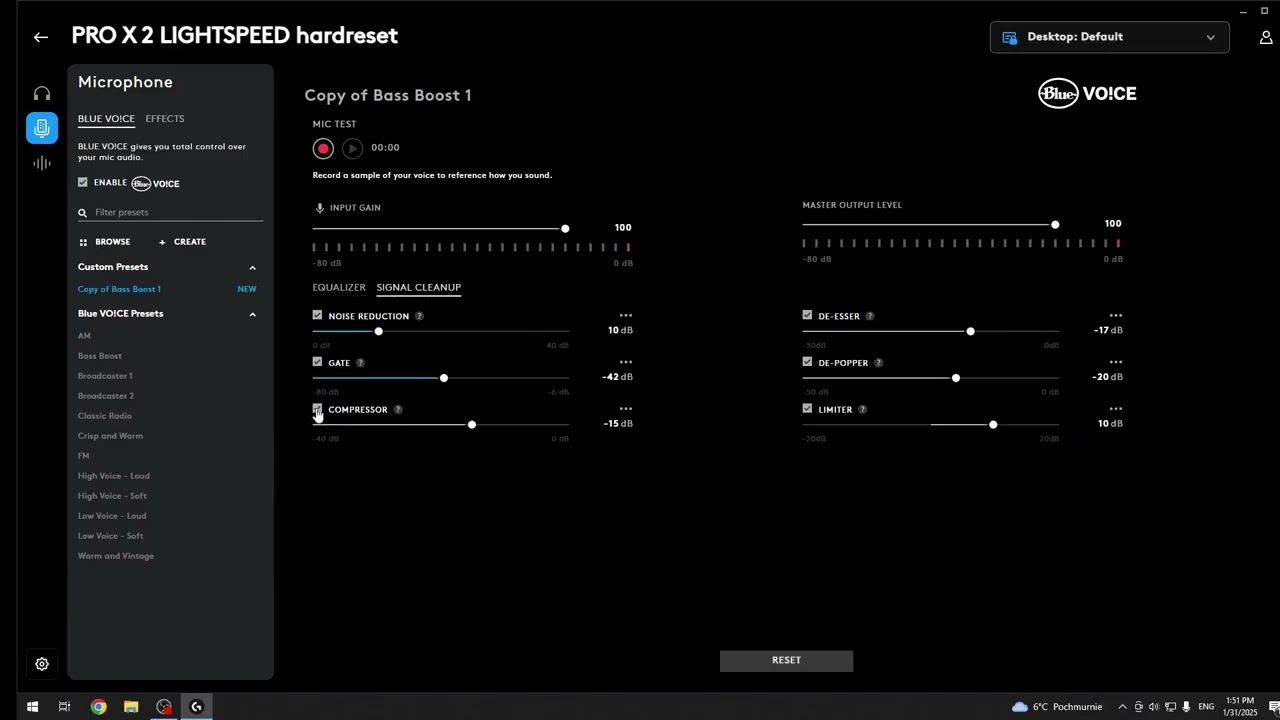This screenshot has height=720, width=1280.
Task: Open Gate more options dots
Action: pos(626,362)
